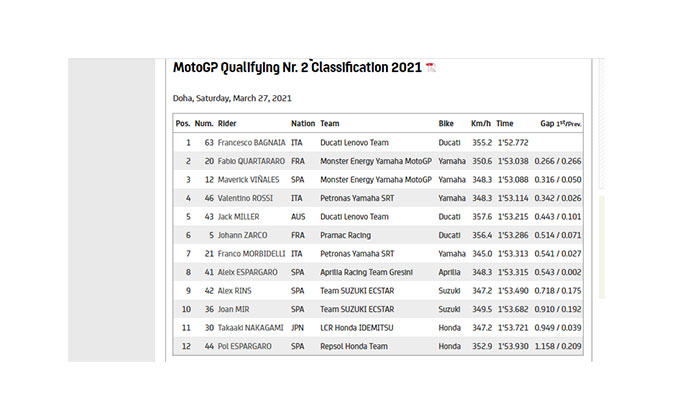Click the Km/h column header
700x400 pixels.
(479, 123)
